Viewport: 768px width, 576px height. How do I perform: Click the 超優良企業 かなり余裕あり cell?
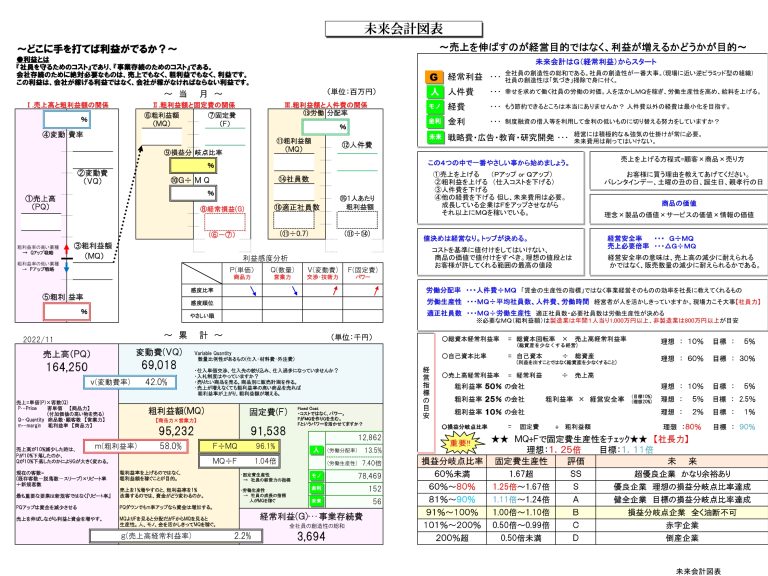click(682, 474)
